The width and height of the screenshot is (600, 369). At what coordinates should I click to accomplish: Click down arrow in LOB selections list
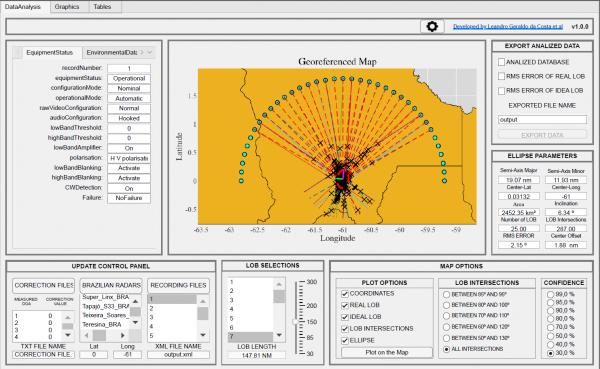[x=279, y=335]
